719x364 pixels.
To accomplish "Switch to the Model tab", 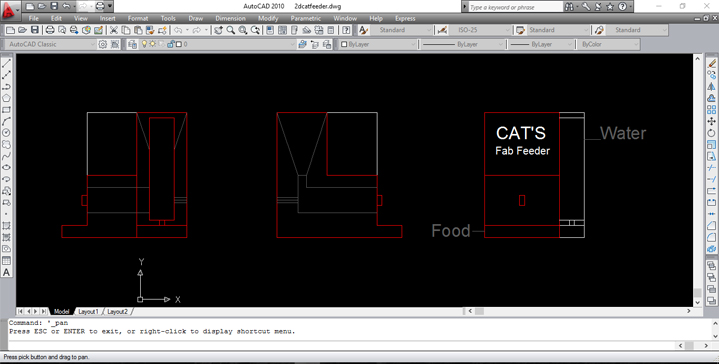I will (61, 312).
